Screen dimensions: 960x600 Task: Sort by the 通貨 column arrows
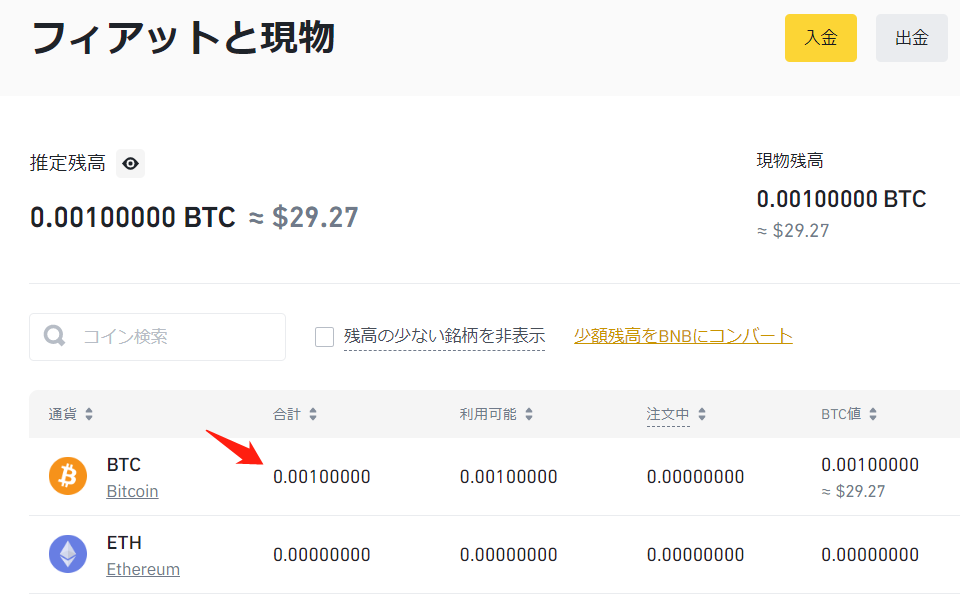89,414
